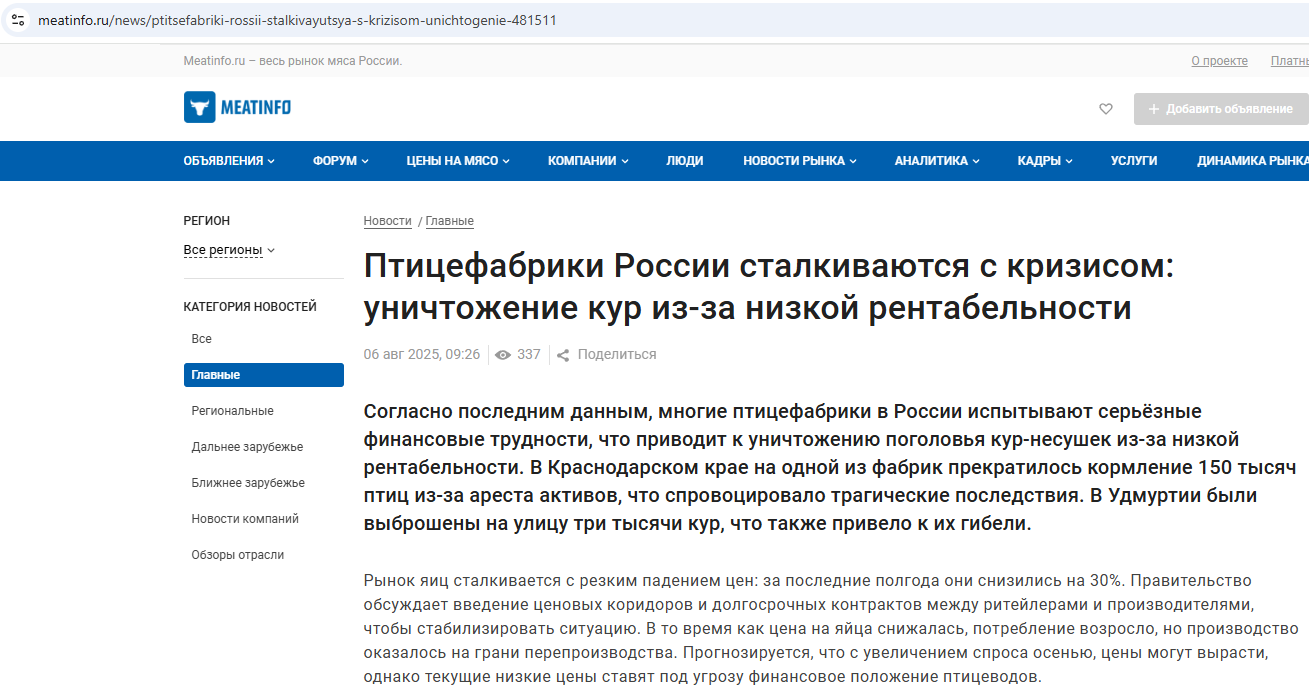The height and width of the screenshot is (688, 1309).
Task: Click the date 06 авг 2025, 09:26
Action: 422,355
